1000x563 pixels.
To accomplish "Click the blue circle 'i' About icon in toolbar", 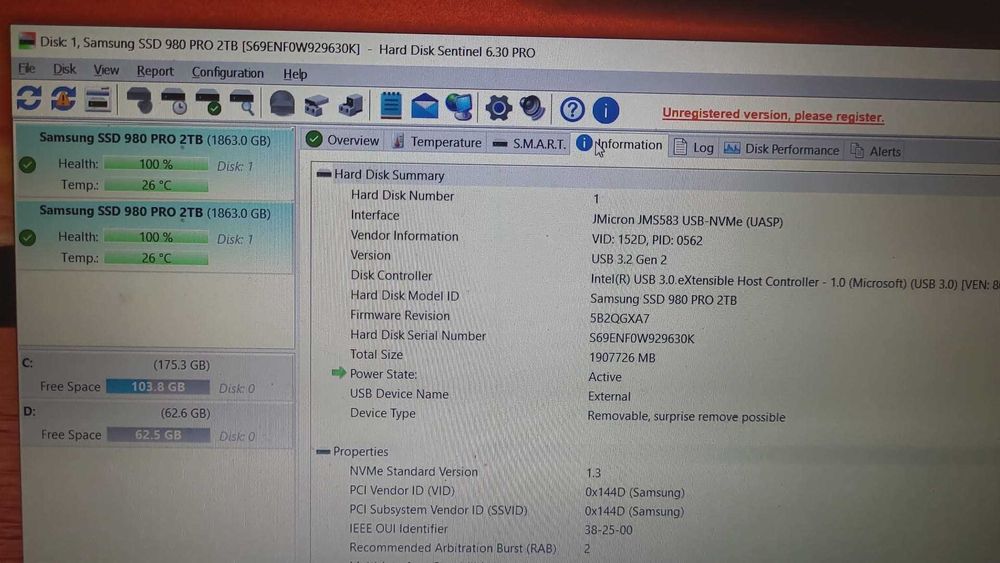I will [x=605, y=110].
